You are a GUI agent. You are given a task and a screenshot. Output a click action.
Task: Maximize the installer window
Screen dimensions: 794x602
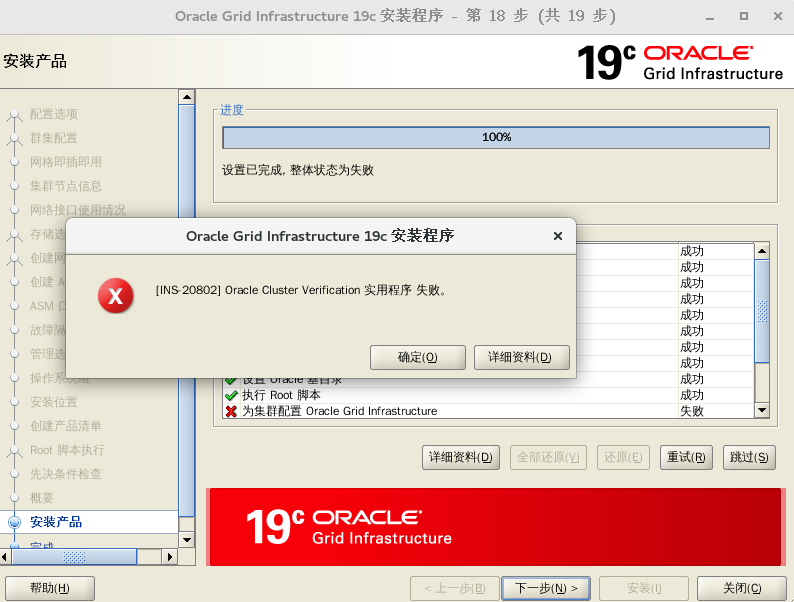click(x=743, y=16)
